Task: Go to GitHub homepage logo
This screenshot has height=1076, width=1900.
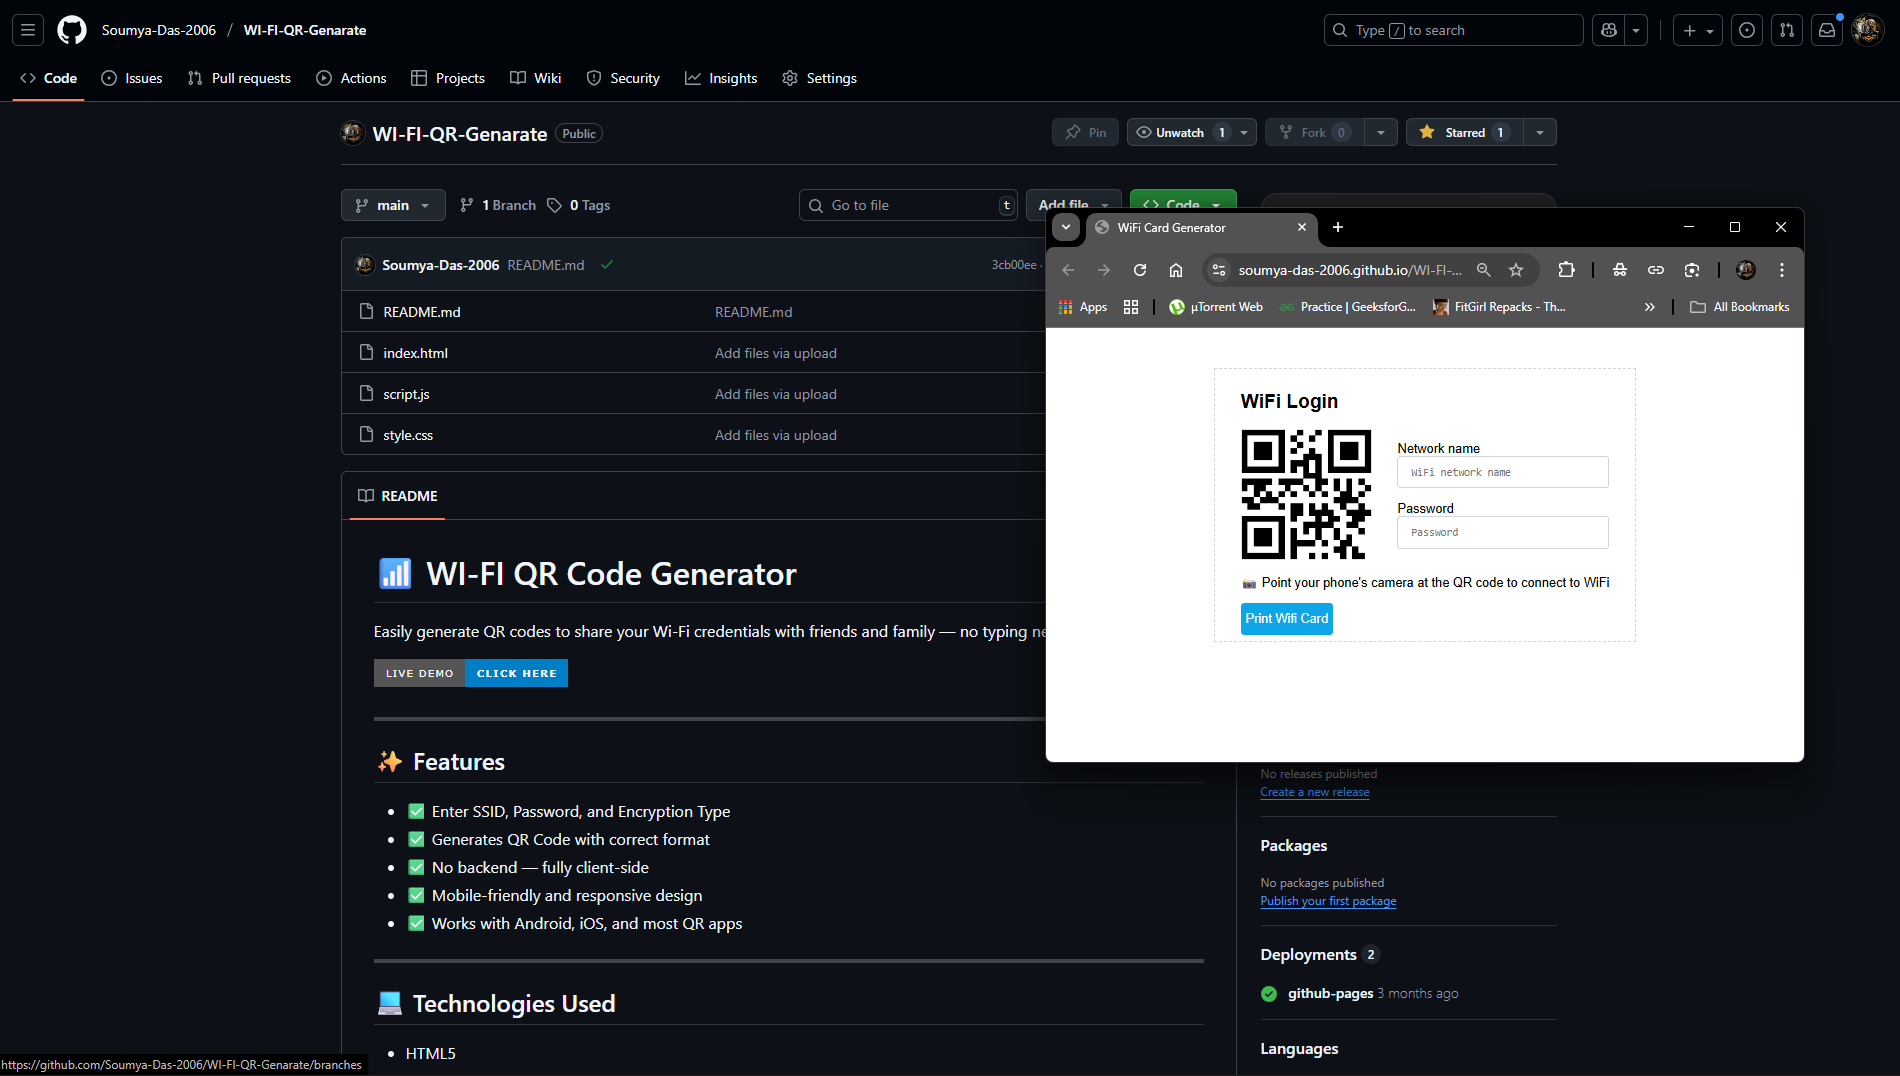Action: tap(72, 30)
